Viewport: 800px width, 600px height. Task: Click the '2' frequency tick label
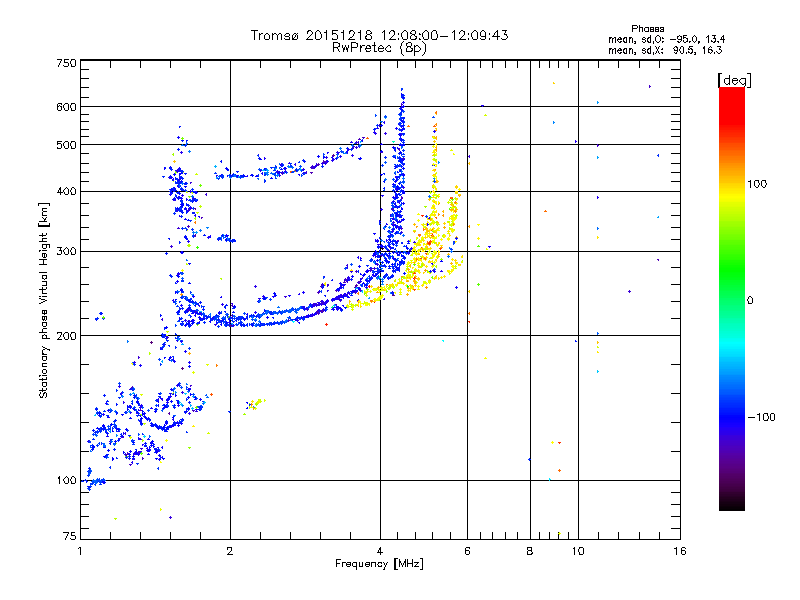(230, 551)
